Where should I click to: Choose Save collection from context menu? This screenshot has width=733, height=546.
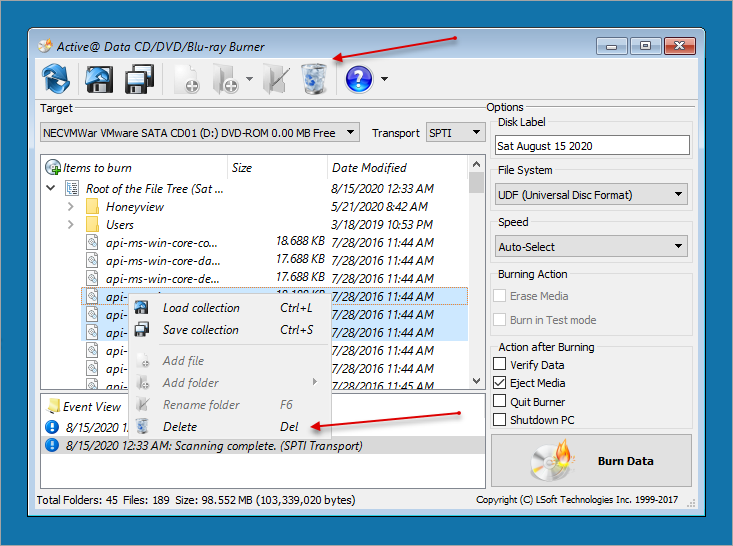click(230, 330)
